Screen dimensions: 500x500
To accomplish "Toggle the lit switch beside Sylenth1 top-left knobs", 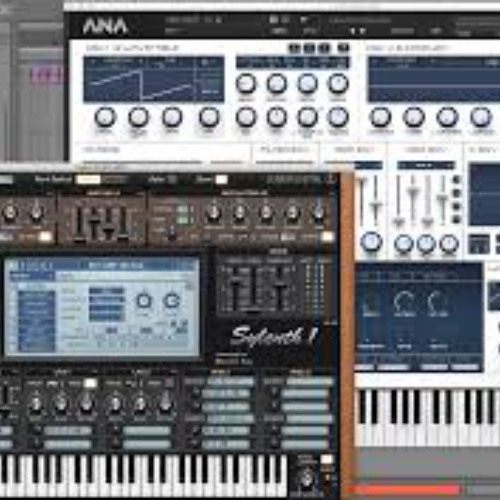I will 46,237.
